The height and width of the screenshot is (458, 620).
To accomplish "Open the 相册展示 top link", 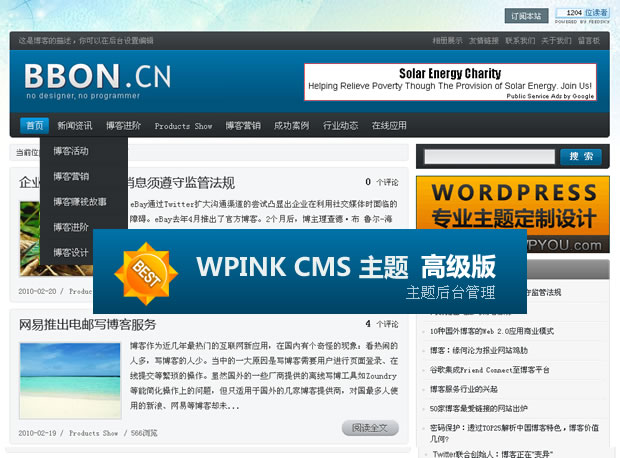I will tap(447, 41).
